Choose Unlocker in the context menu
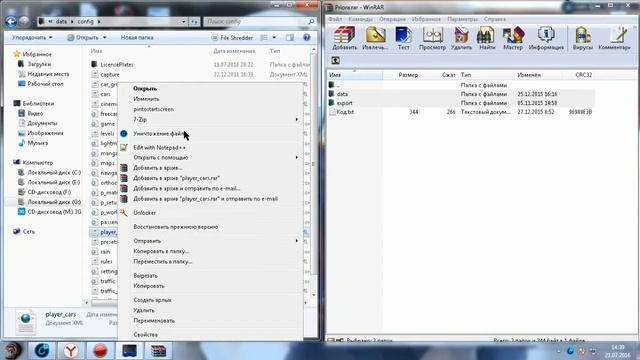640x360 pixels. [210, 213]
